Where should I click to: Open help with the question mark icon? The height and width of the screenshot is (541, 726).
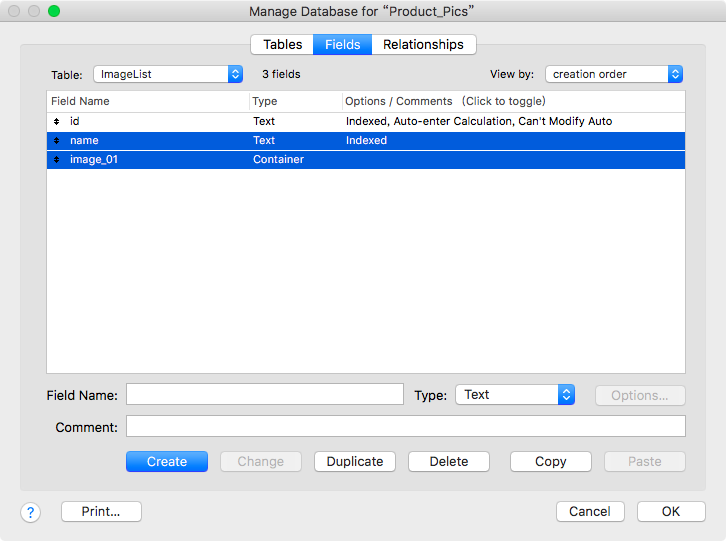[x=31, y=512]
